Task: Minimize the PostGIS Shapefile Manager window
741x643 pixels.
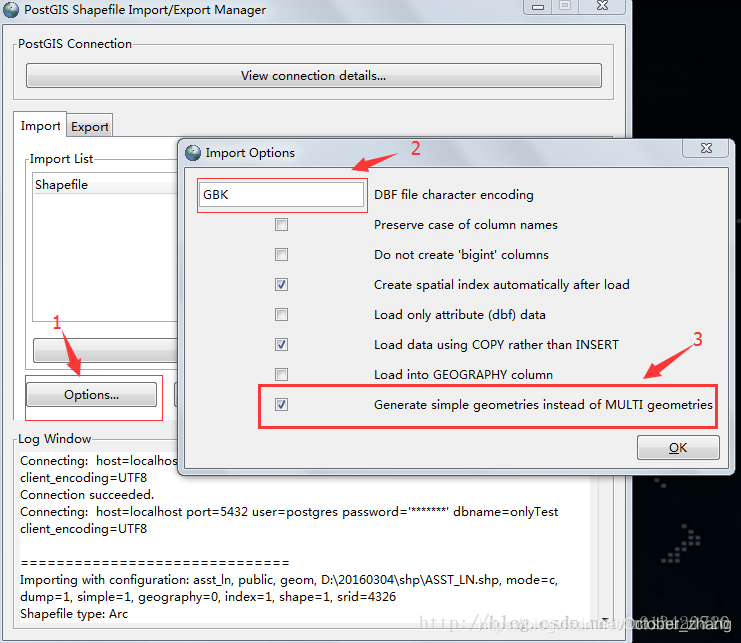Action: tap(537, 7)
